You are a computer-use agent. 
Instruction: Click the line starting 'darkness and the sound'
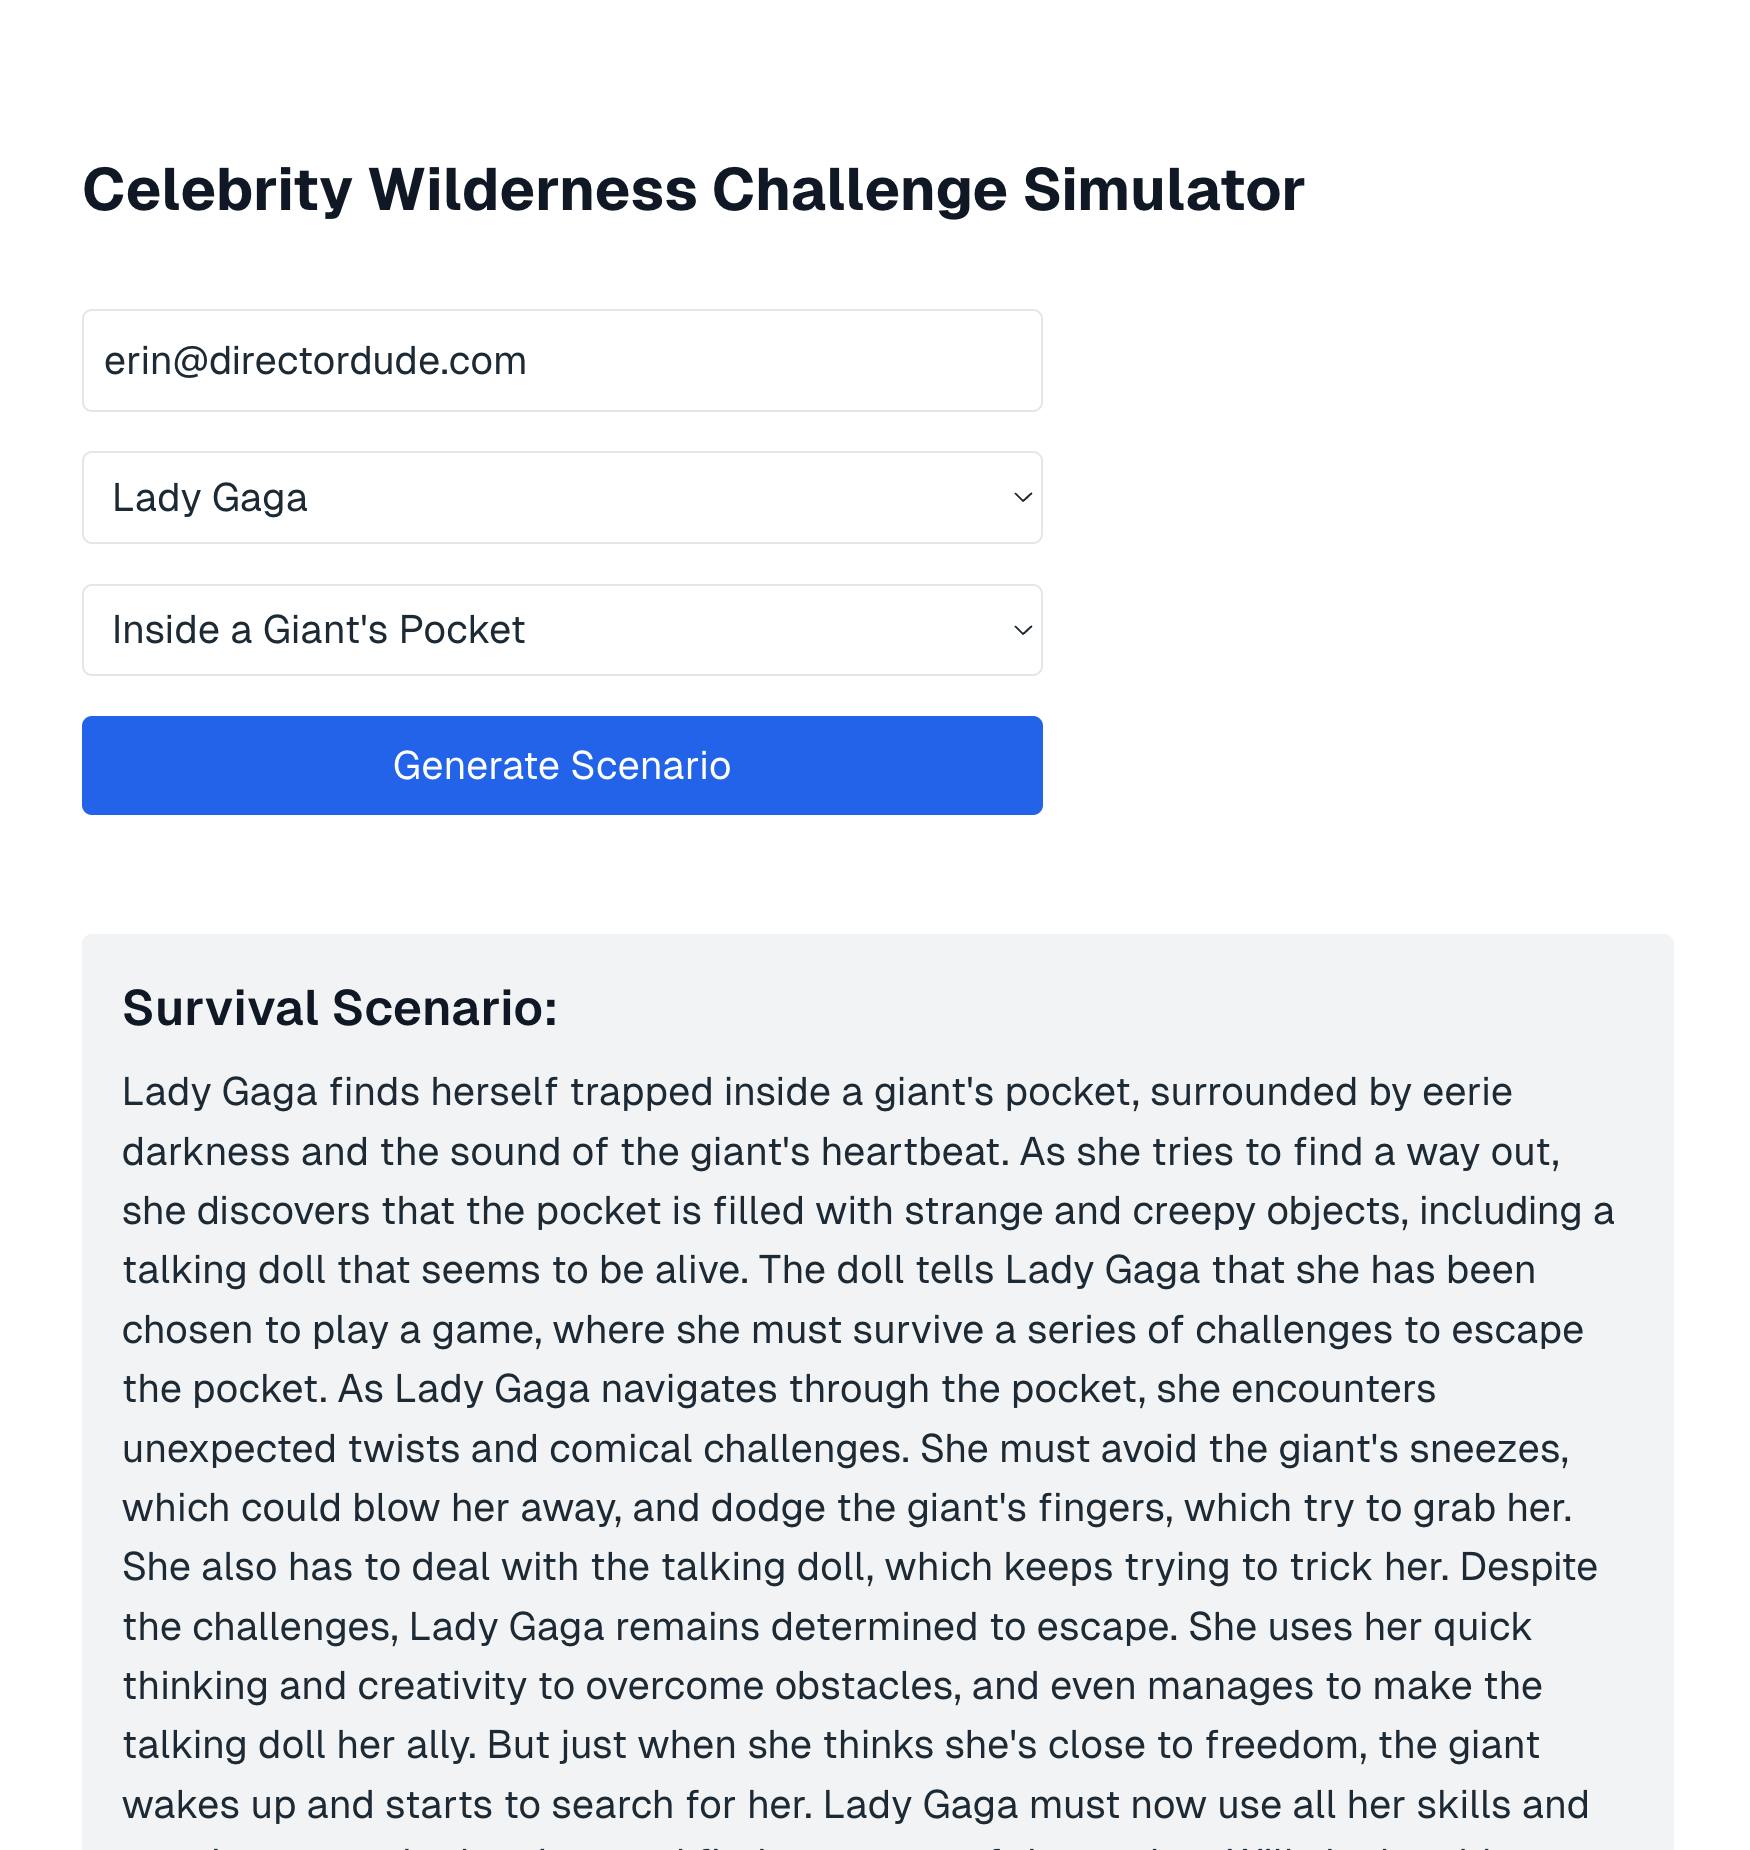click(840, 1152)
